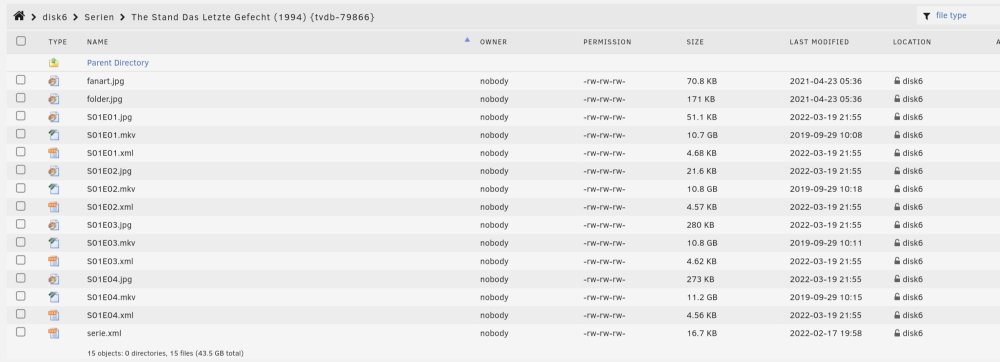Sort by the Permission column header
Screen dimensions: 1000x362
607,42
